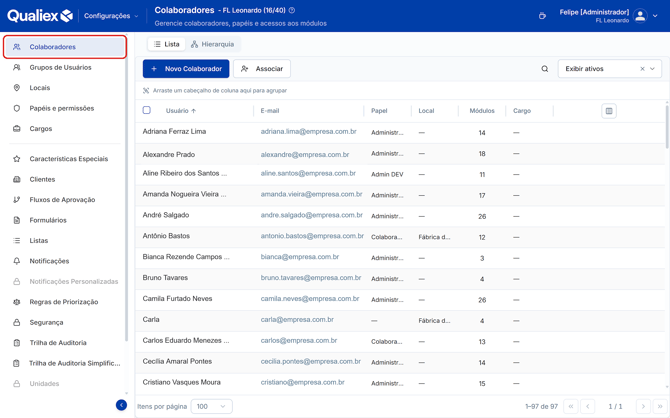Click the Formulários document icon

[x=17, y=220]
